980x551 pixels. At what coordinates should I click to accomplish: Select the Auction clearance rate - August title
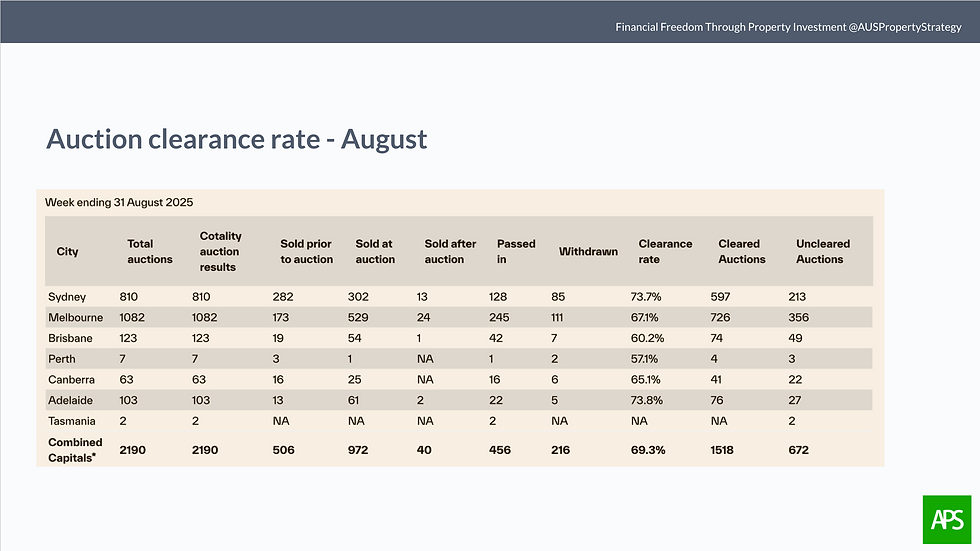tap(236, 138)
